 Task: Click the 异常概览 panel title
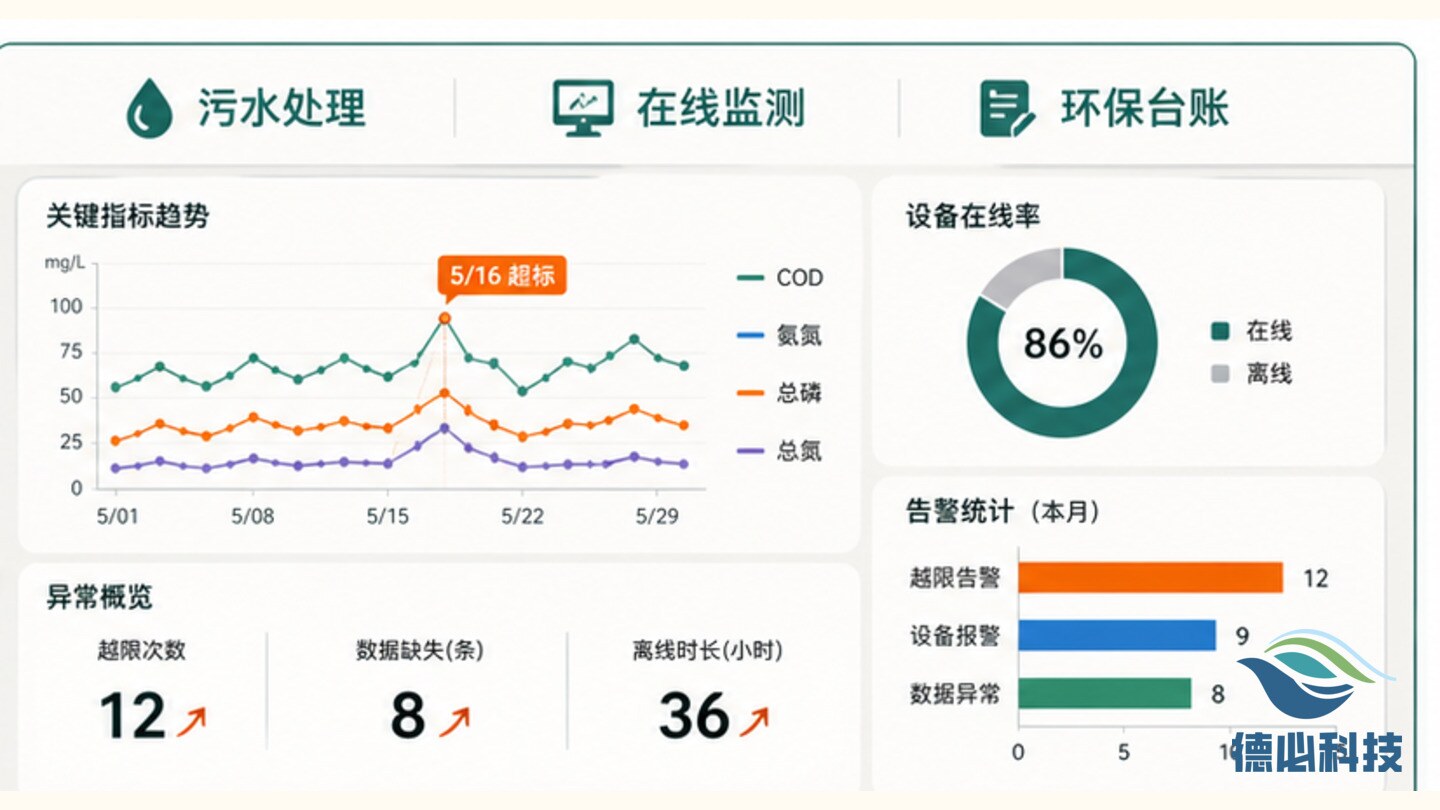click(100, 597)
